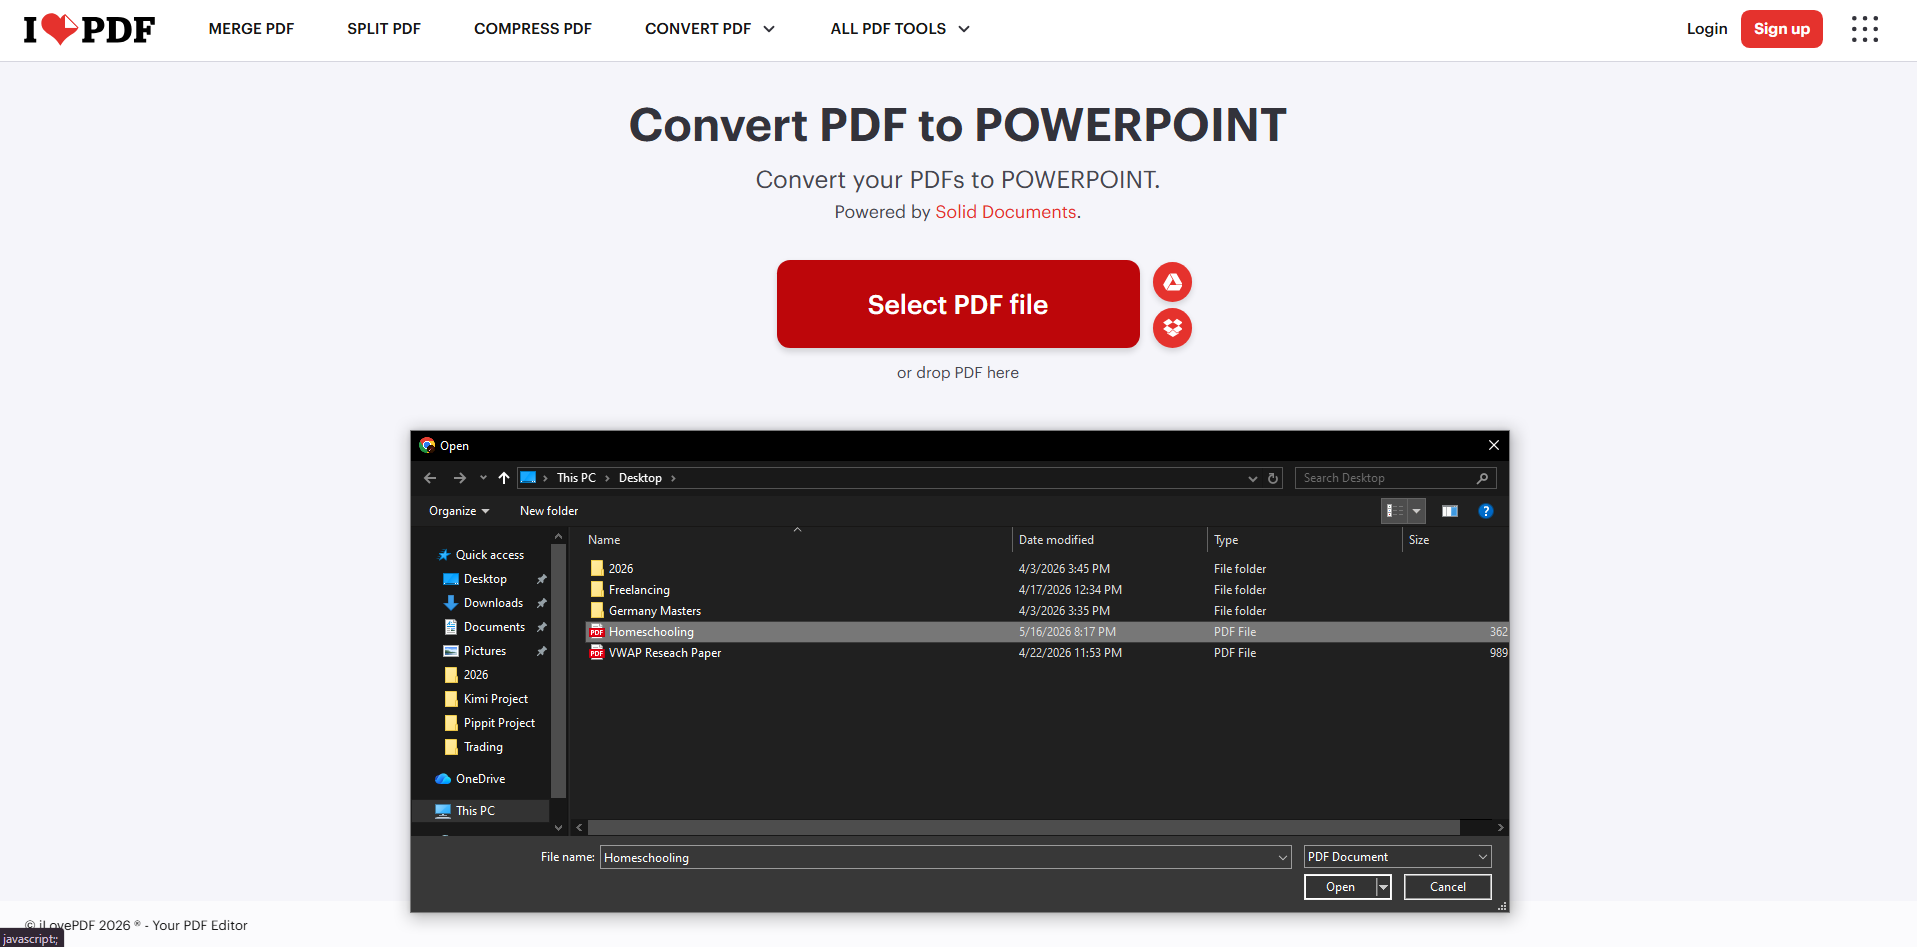Click This PC in address breadcrumb
Viewport: 1917px width, 947px height.
[576, 478]
